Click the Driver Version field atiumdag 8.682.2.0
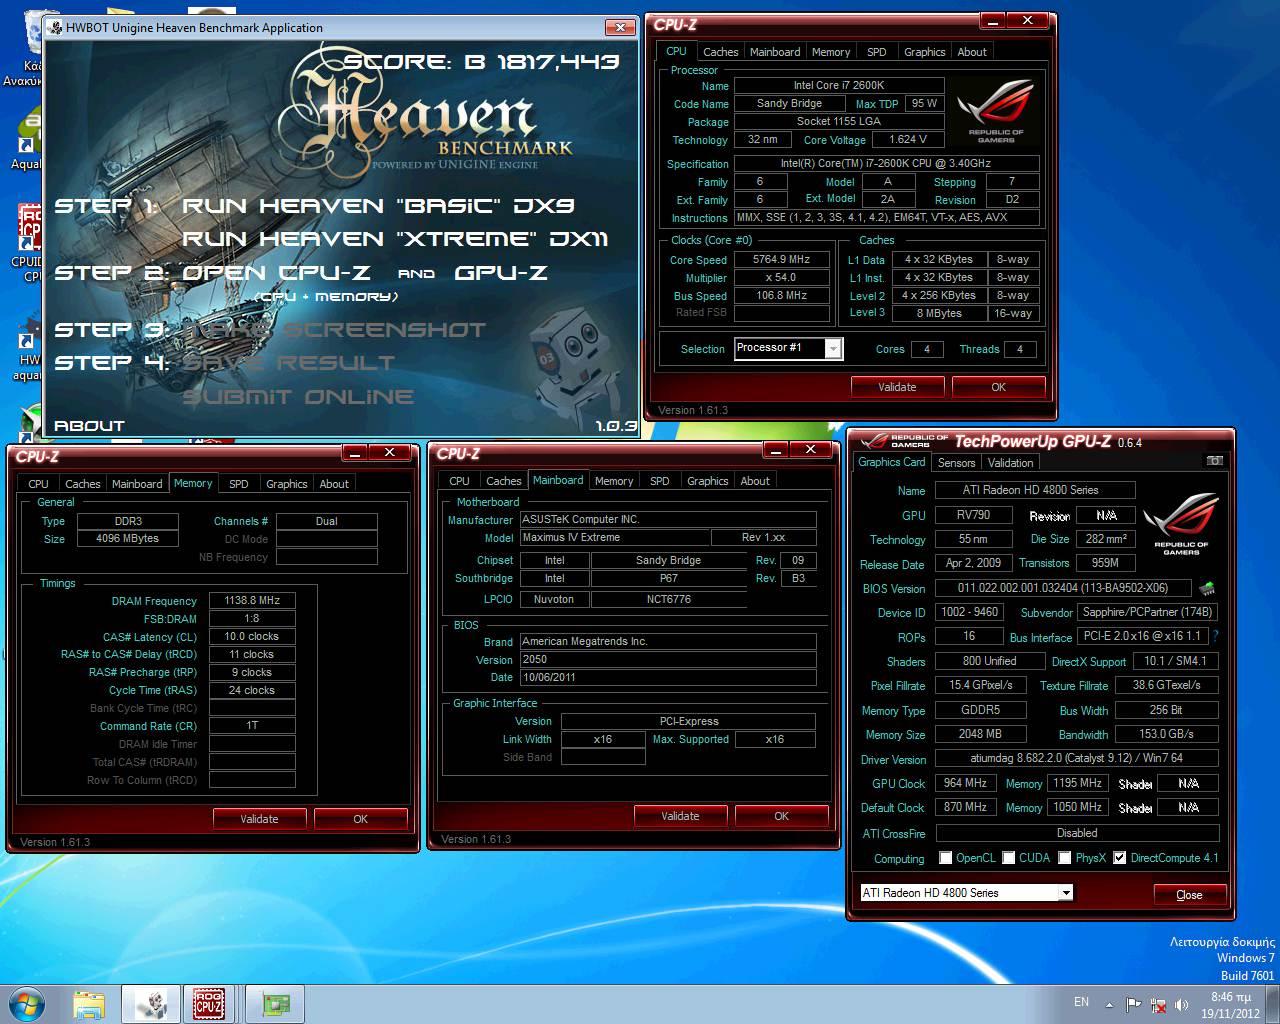This screenshot has width=1280, height=1024. point(1077,758)
